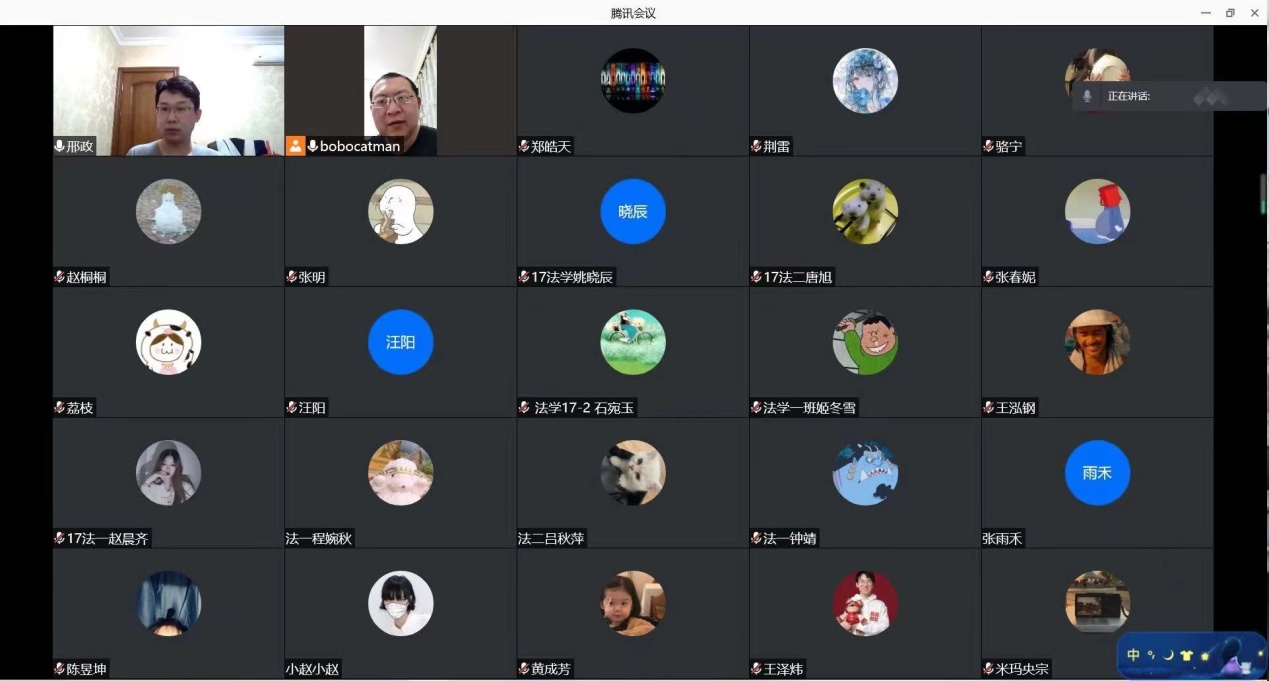1269x681 pixels.
Task: Click muted mic icon next to 荆雷
Action: pyautogui.click(x=757, y=146)
